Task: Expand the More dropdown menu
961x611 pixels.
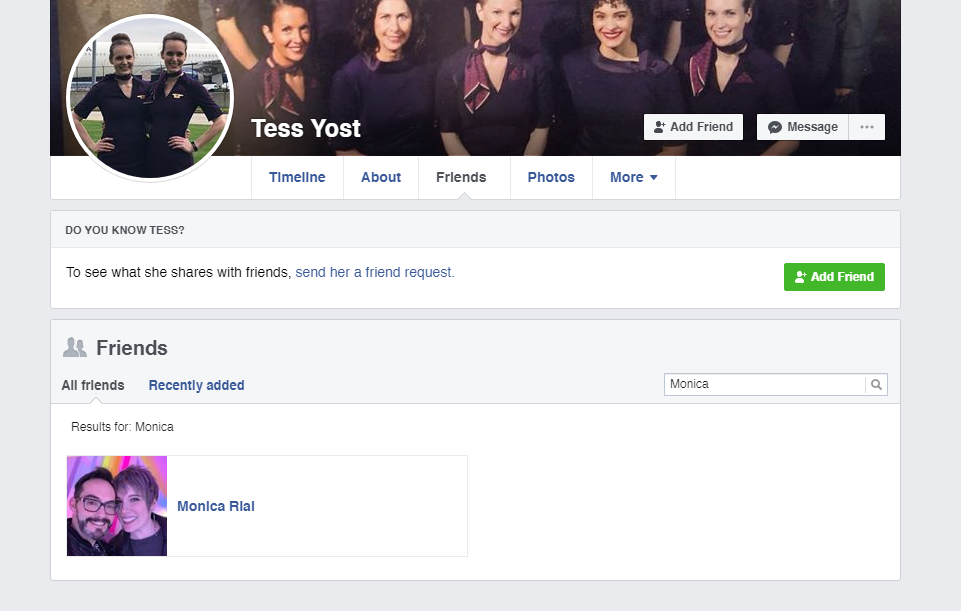Action: (634, 177)
